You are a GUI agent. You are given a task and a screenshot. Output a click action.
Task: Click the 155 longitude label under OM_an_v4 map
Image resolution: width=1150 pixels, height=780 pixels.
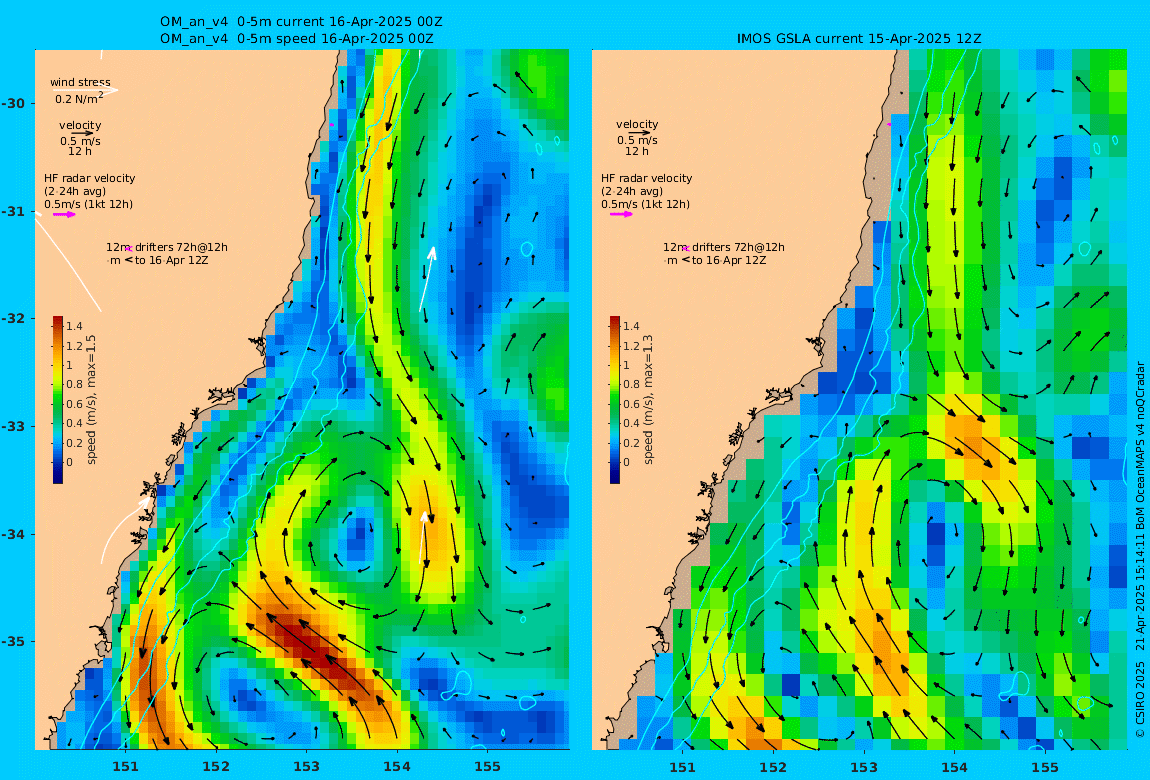click(x=487, y=767)
